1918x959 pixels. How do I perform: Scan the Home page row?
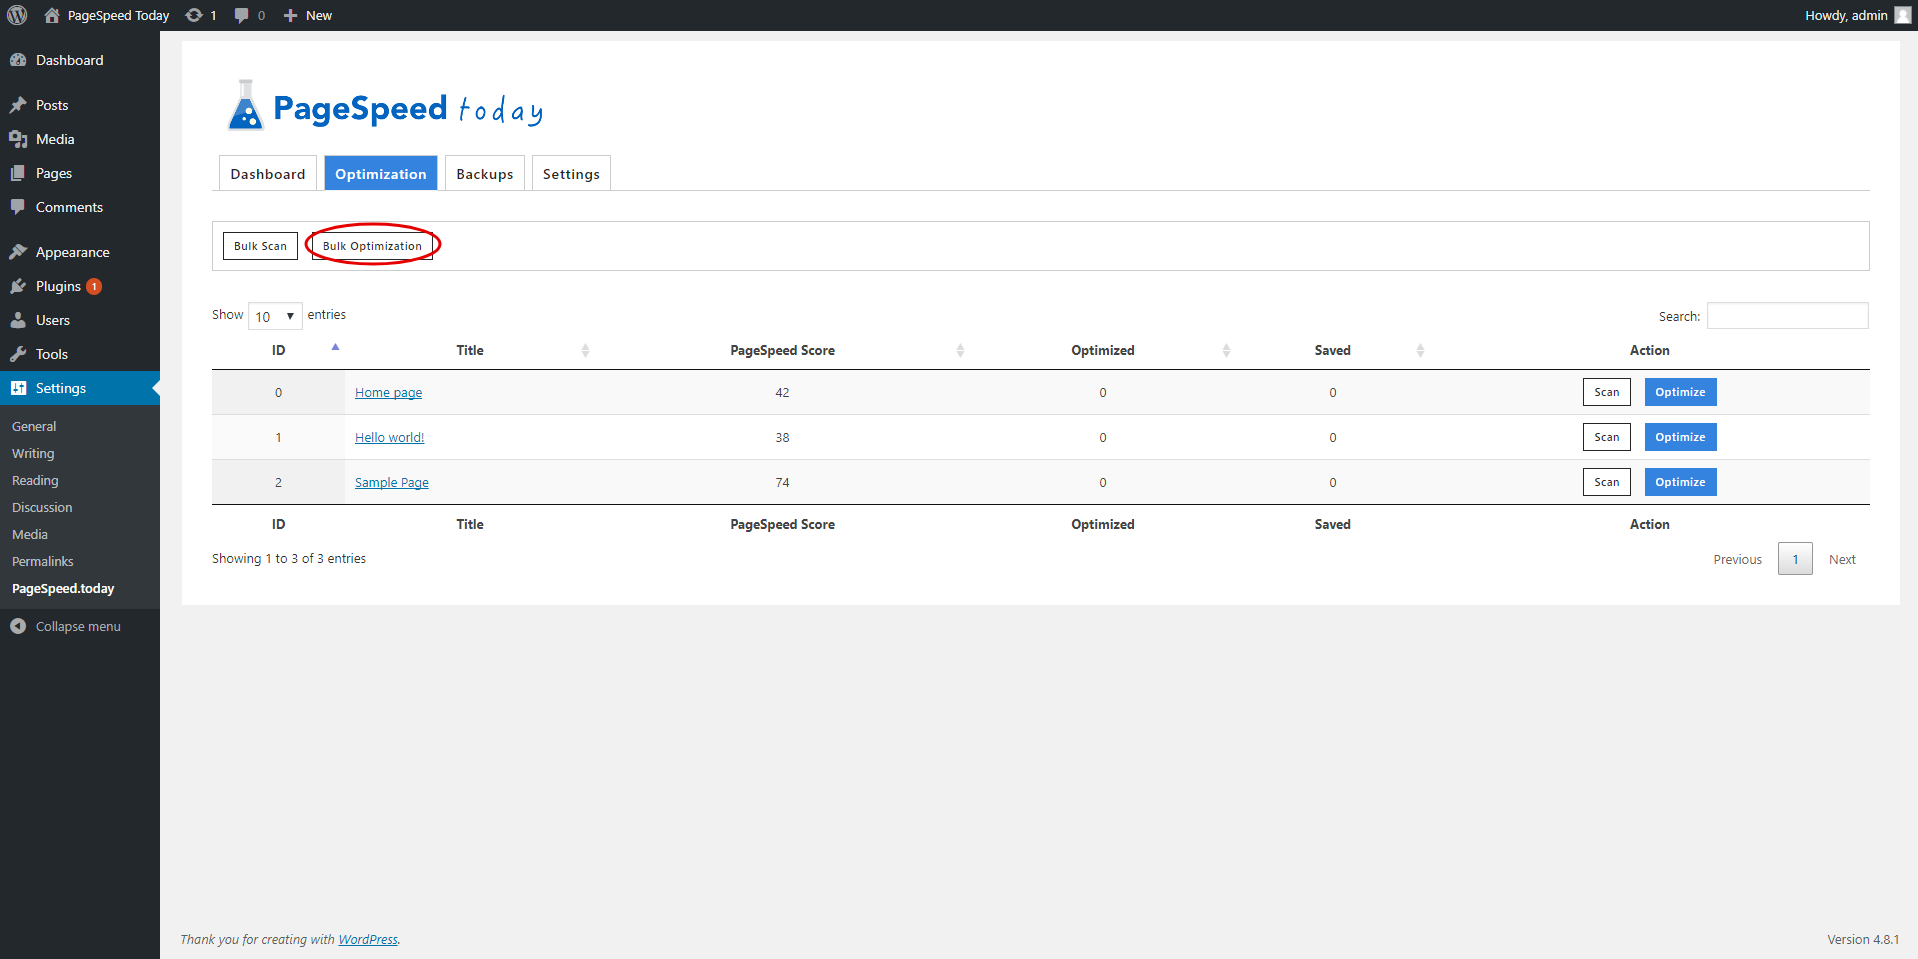point(1607,392)
